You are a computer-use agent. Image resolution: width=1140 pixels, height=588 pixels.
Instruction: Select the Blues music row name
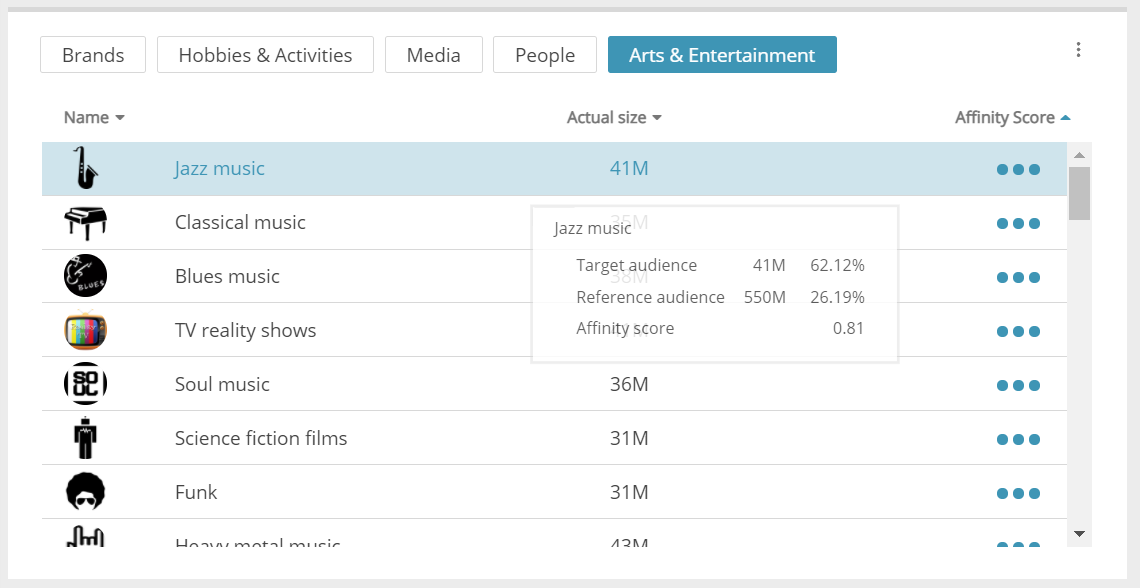pos(227,276)
